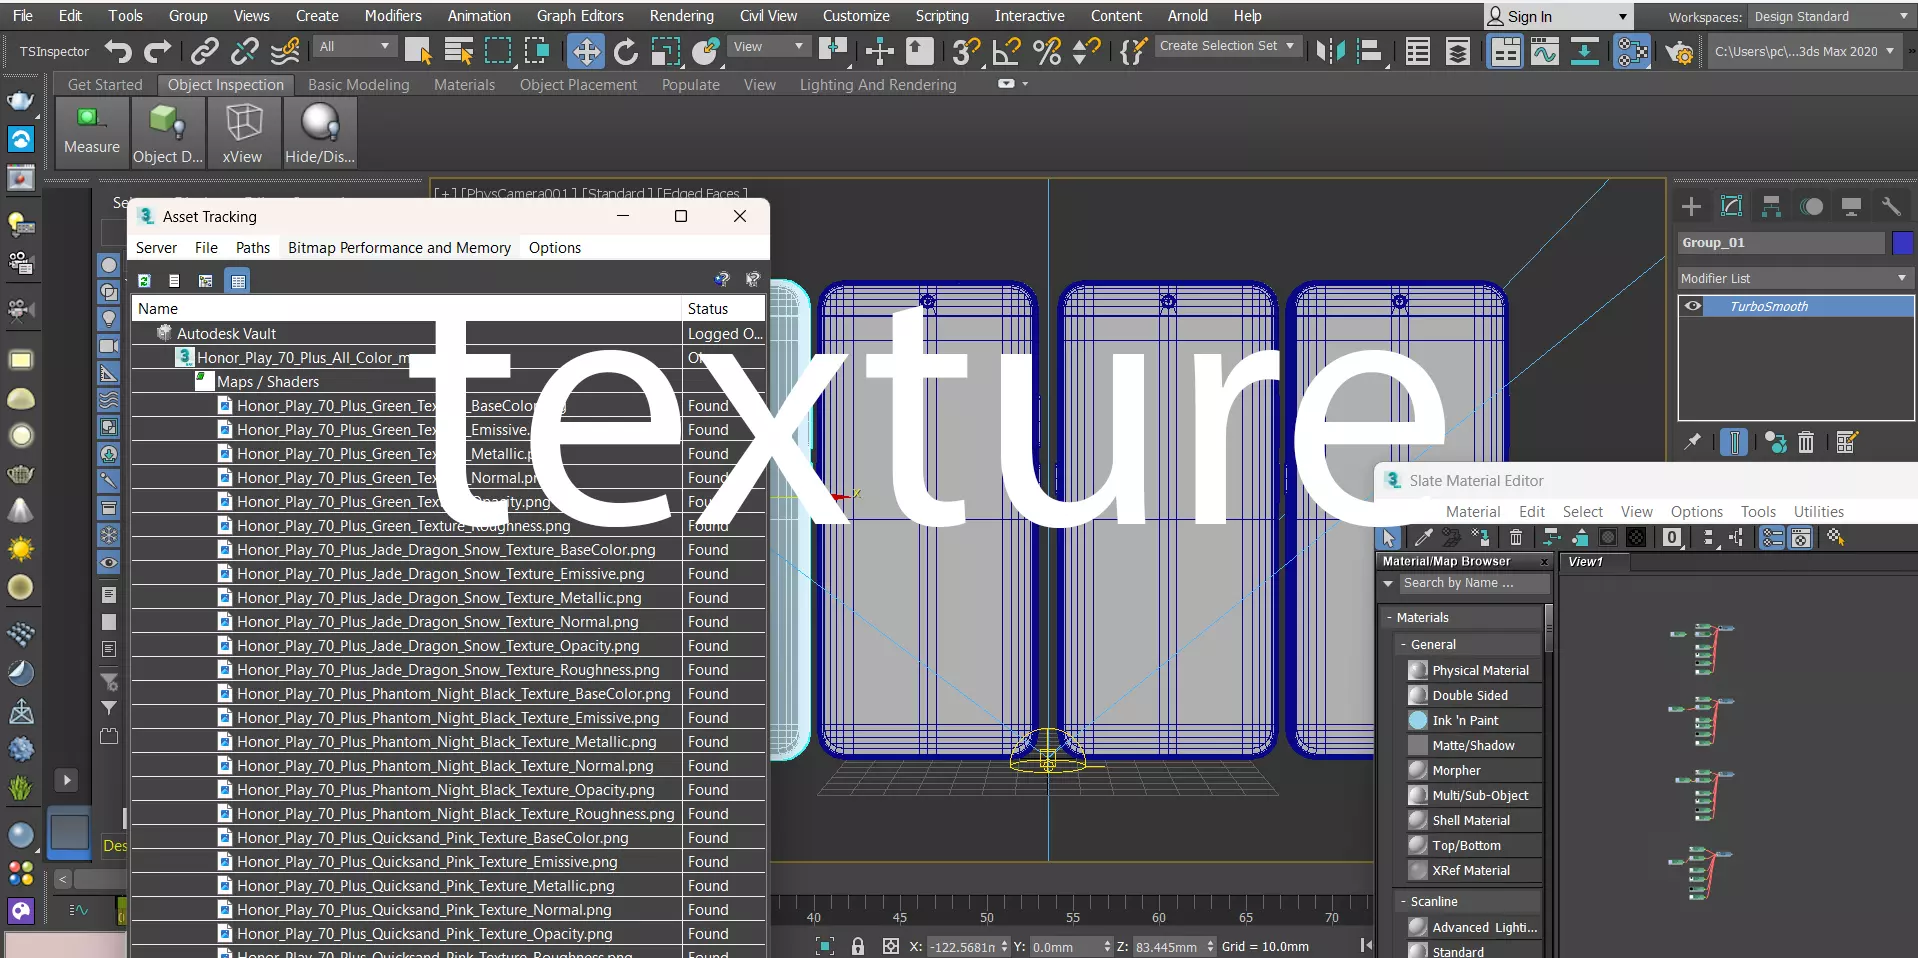Click the Redo arrow in main toolbar
The height and width of the screenshot is (958, 1918).
158,51
